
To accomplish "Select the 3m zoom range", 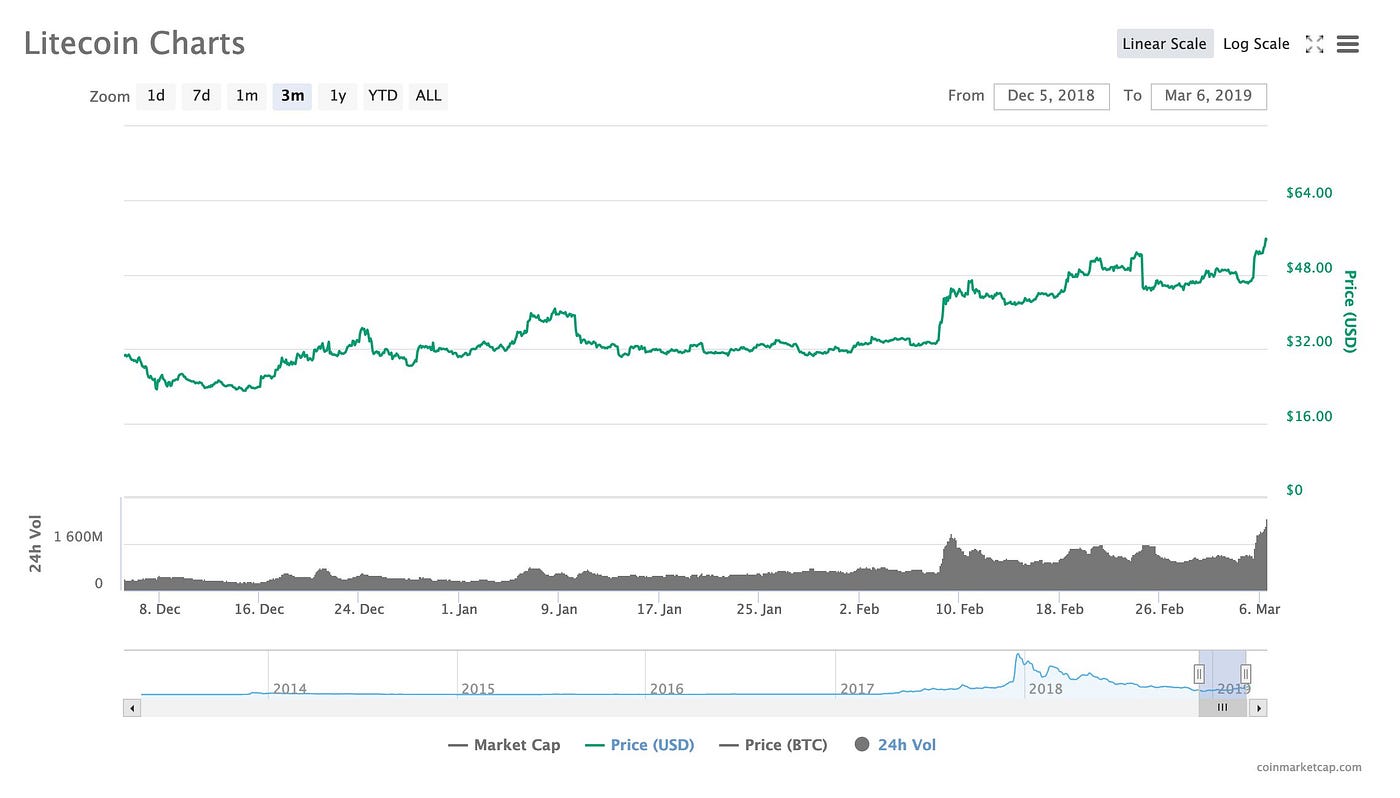I will point(292,96).
